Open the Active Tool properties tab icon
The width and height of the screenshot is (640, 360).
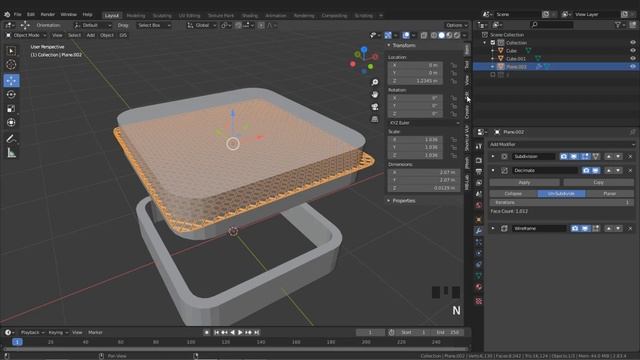(479, 146)
